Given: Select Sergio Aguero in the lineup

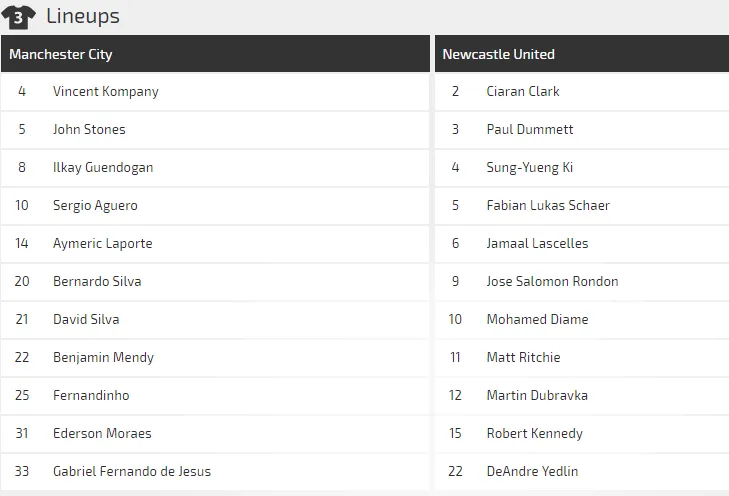Looking at the screenshot, I should (95, 205).
